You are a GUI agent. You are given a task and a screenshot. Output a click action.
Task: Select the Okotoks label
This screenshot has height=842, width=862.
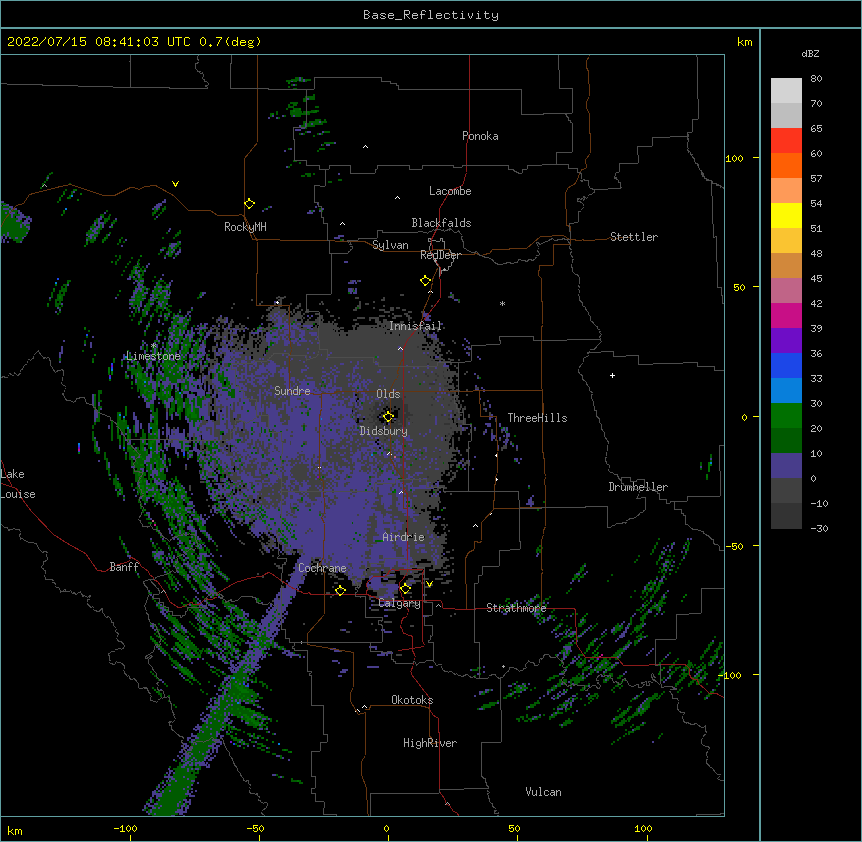[x=412, y=700]
